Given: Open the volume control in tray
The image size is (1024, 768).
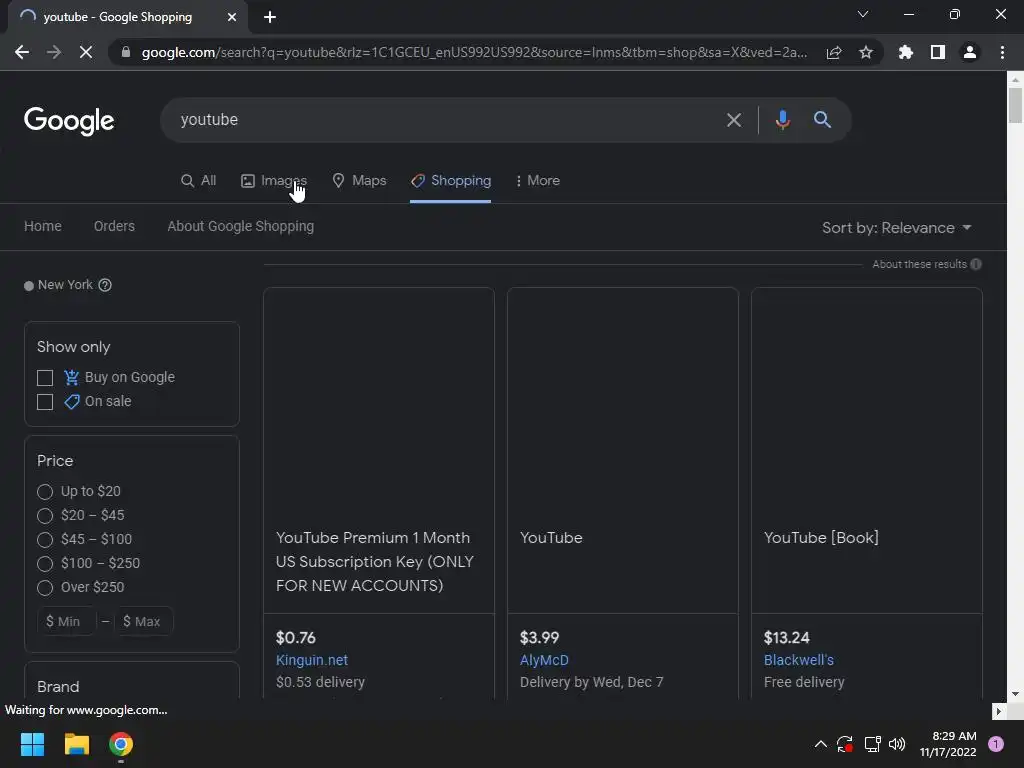Looking at the screenshot, I should click(x=897, y=744).
